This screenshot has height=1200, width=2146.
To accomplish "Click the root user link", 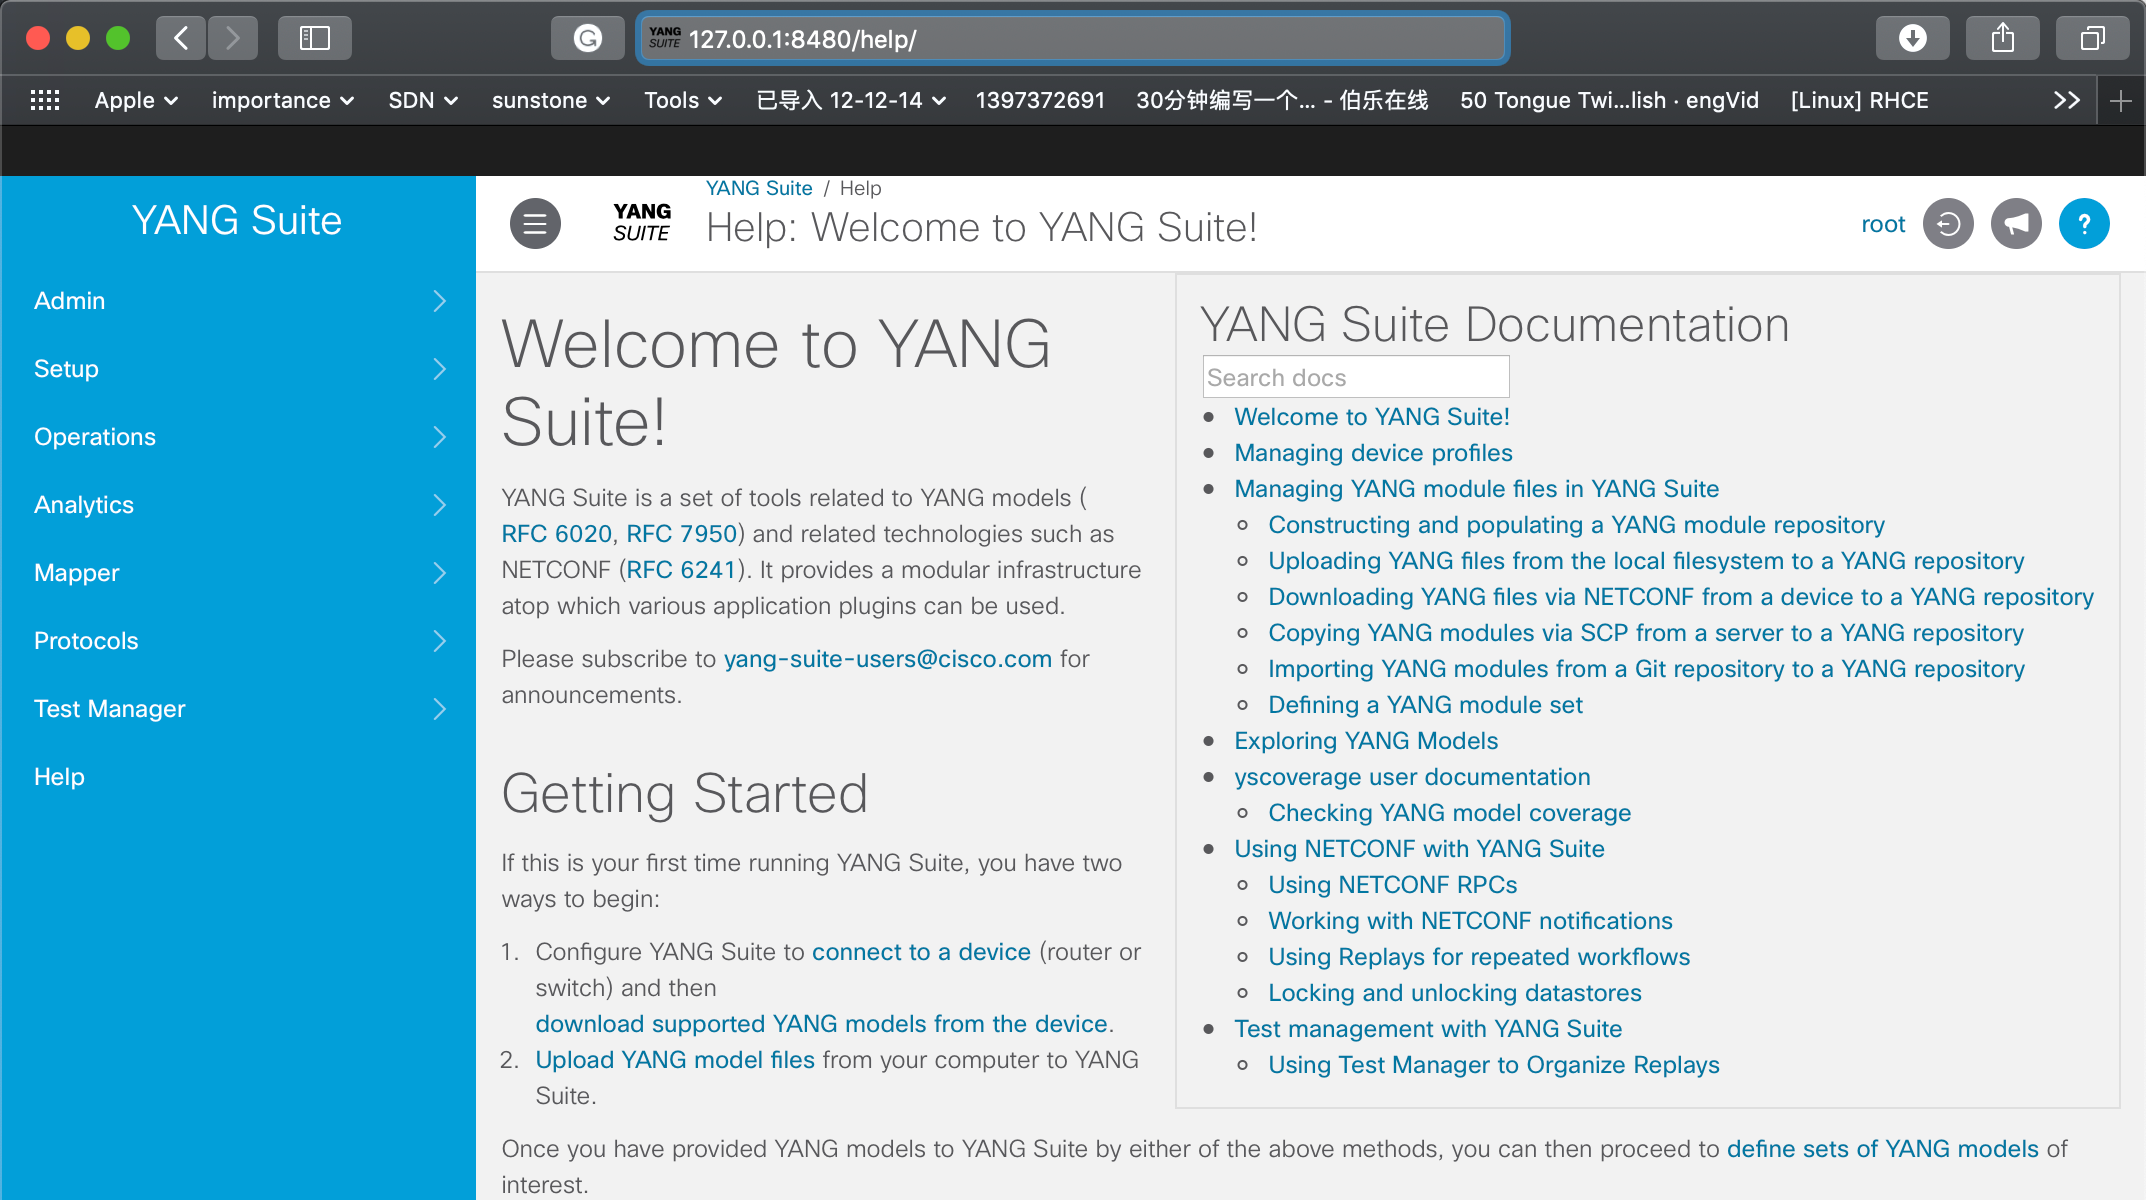I will click(1883, 224).
